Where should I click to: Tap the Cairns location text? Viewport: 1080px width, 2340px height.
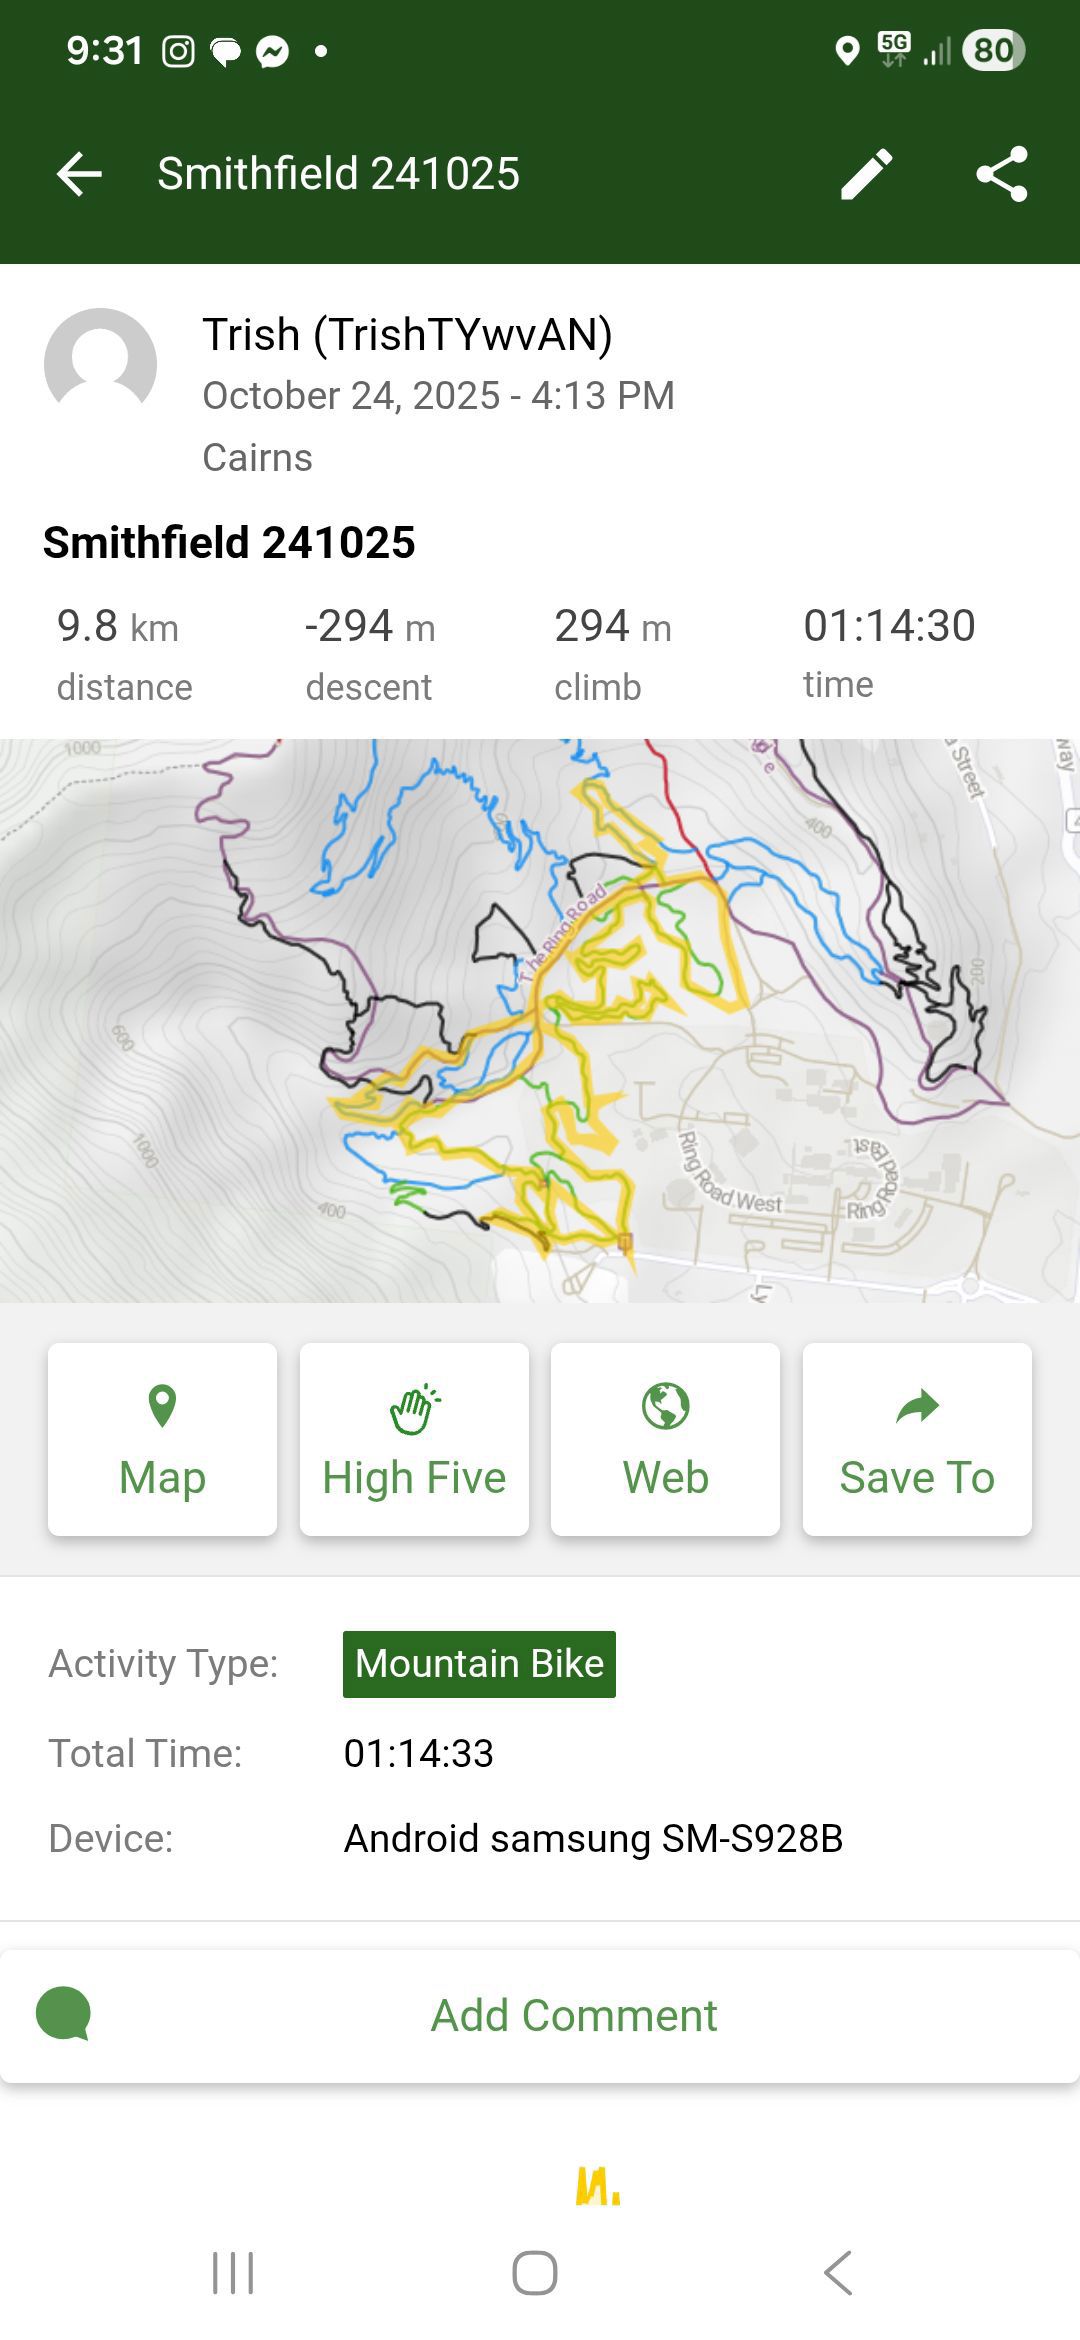[257, 457]
